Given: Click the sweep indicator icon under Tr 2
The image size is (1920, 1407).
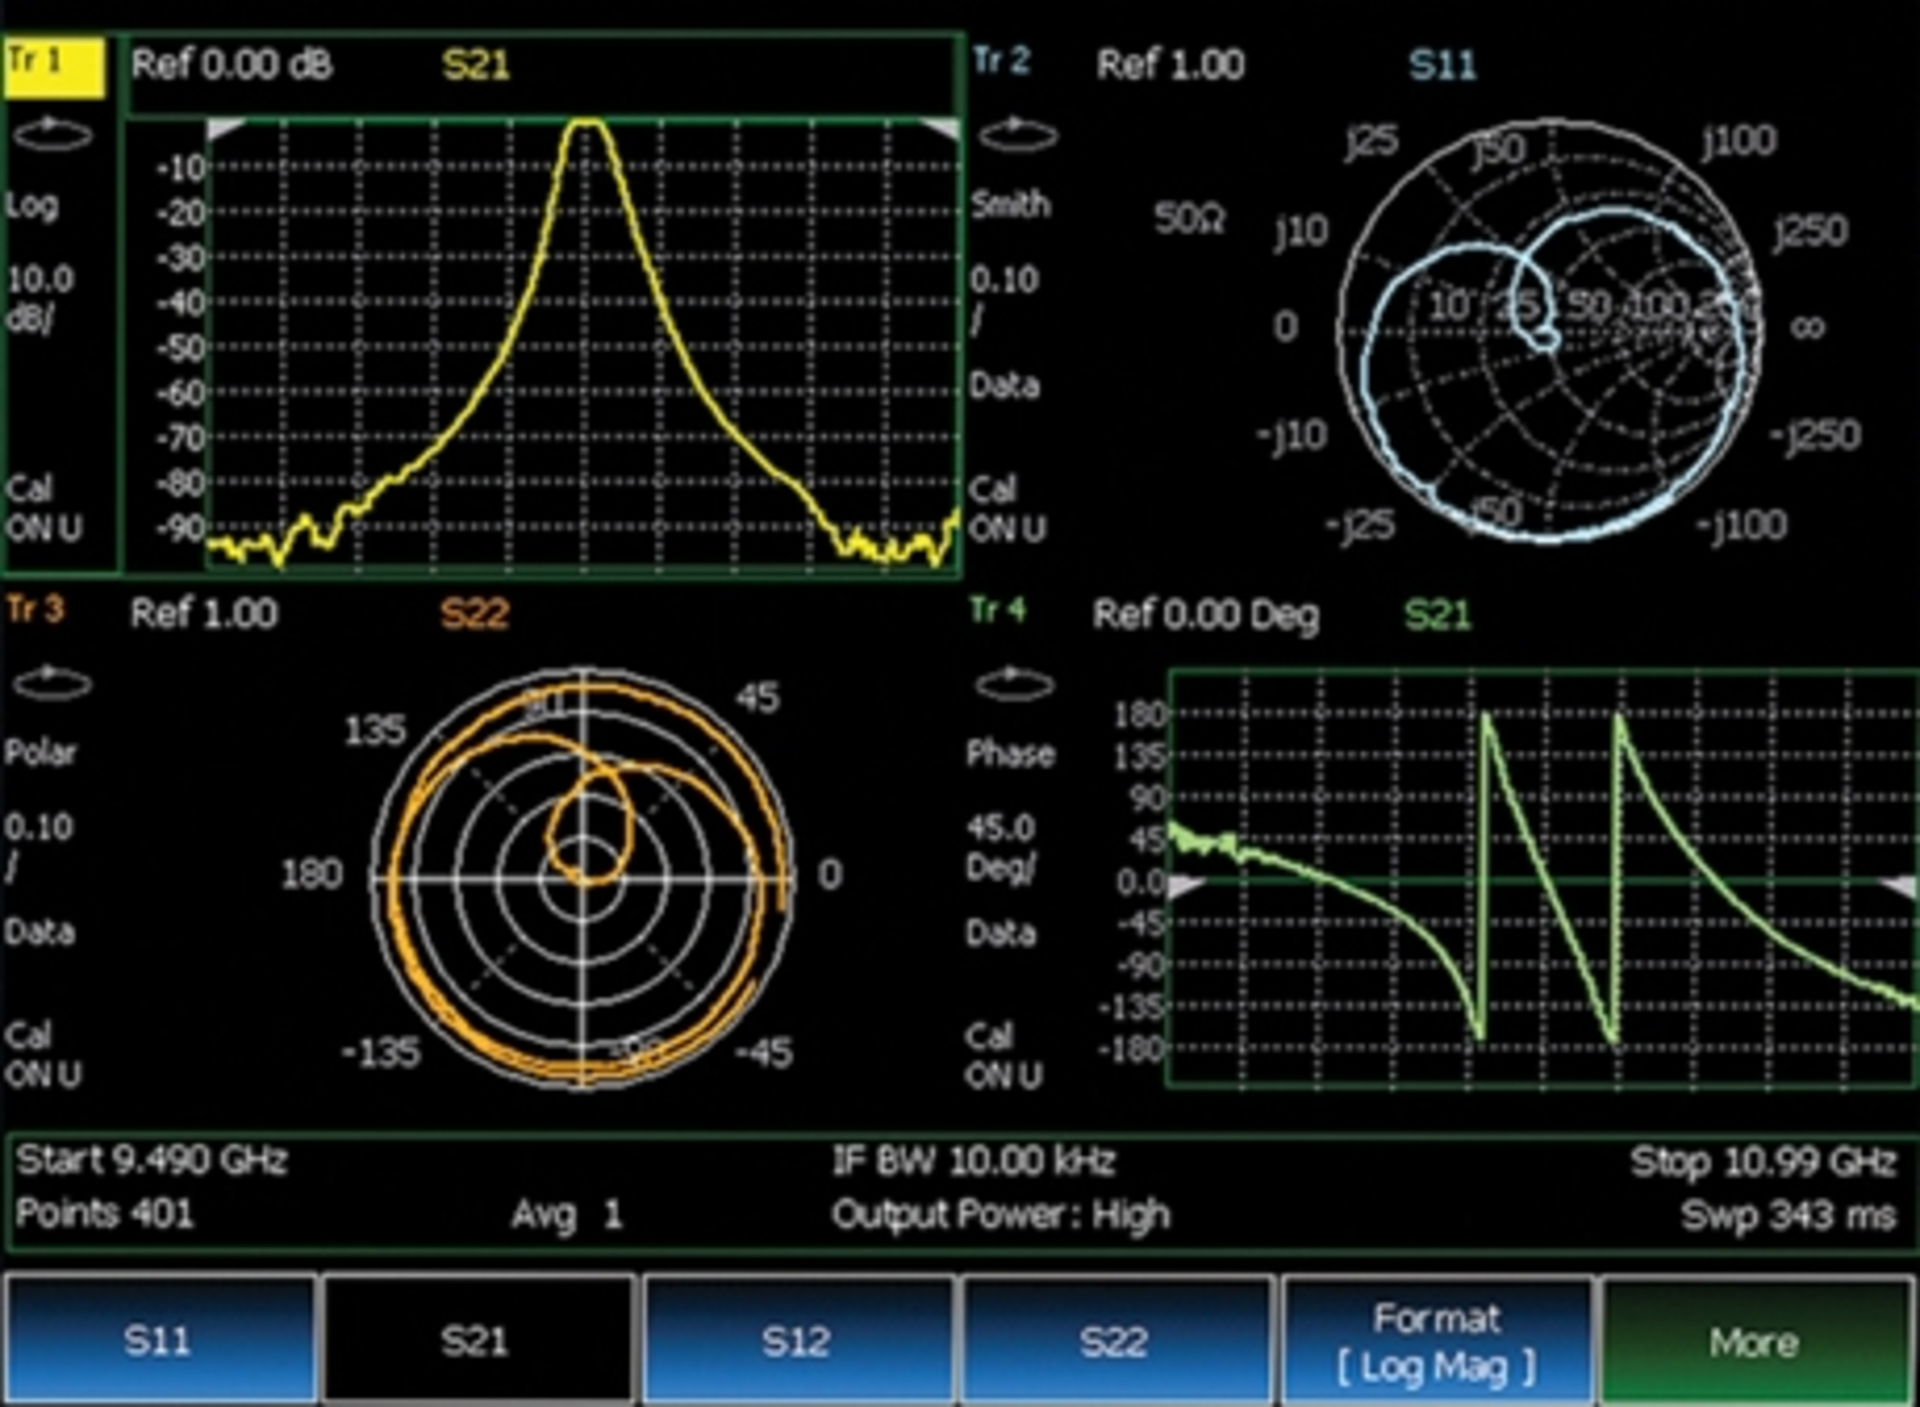Looking at the screenshot, I should pos(1017,134).
